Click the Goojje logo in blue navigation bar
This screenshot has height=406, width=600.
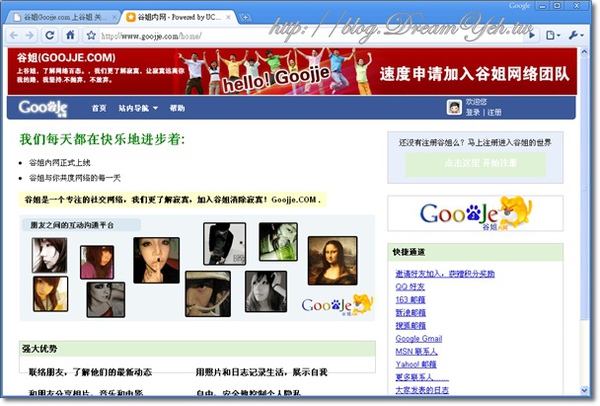point(43,108)
